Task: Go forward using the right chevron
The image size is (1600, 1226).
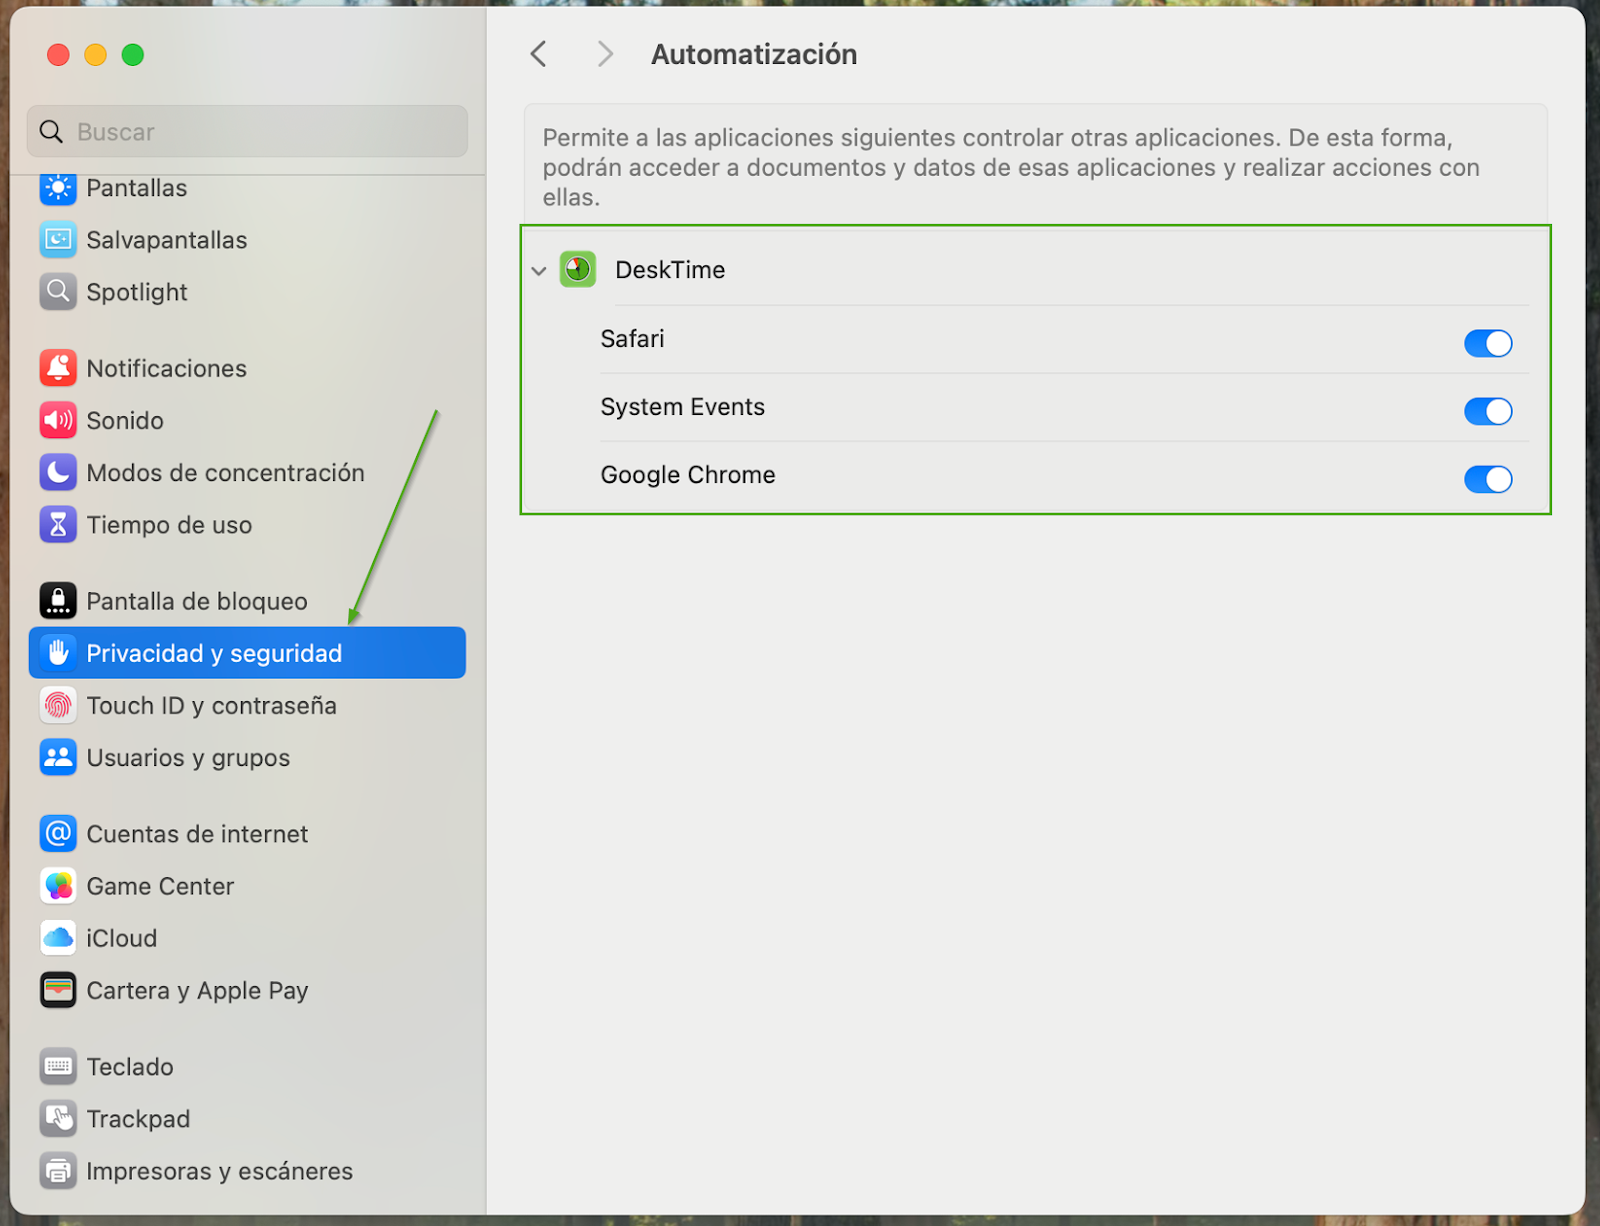Action: [604, 54]
